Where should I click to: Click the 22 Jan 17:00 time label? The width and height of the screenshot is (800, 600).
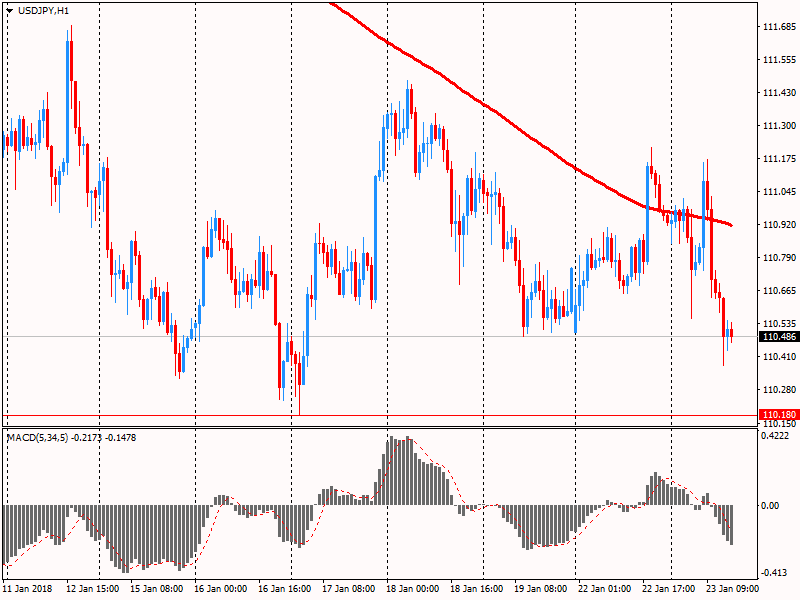pos(668,588)
